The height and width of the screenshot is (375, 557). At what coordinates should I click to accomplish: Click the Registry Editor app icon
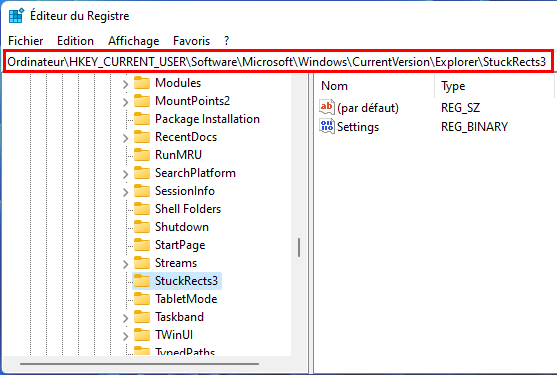pyautogui.click(x=16, y=16)
